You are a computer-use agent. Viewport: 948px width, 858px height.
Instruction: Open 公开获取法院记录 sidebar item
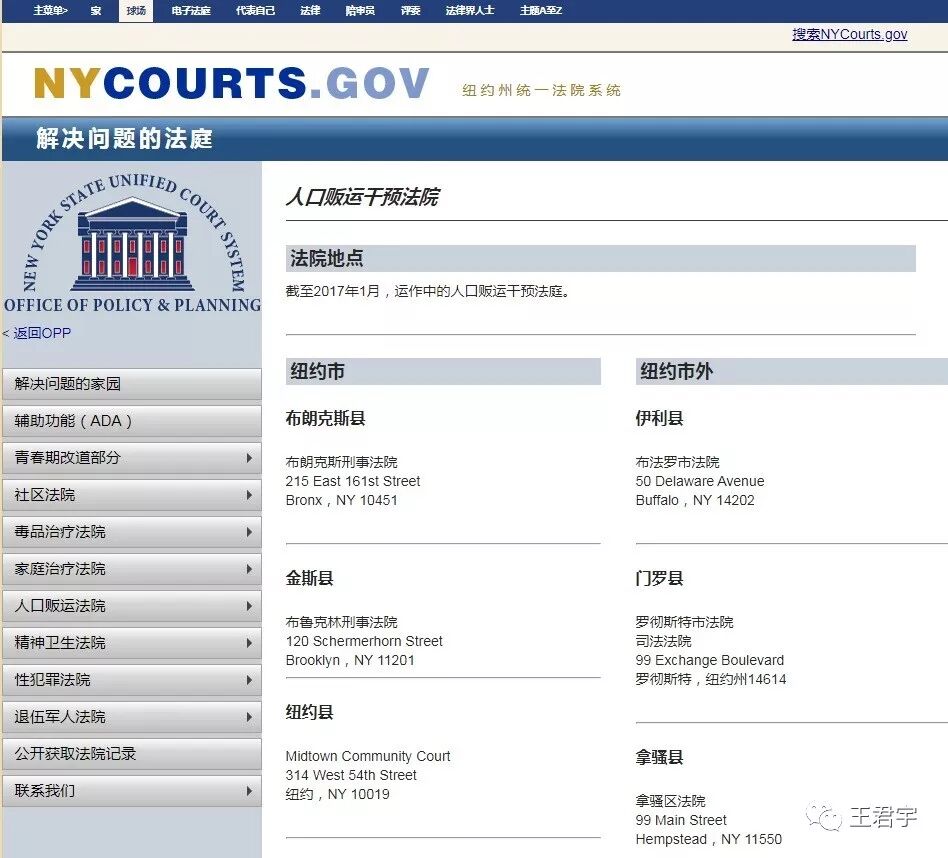coord(132,754)
